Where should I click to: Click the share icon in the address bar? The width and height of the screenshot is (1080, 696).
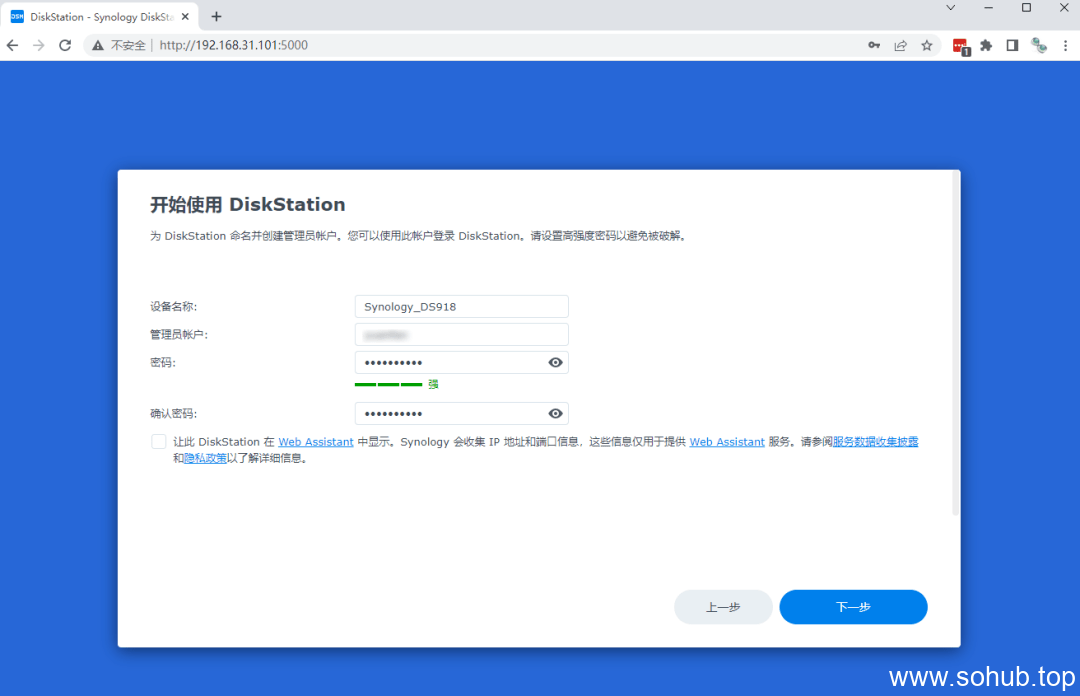[900, 45]
